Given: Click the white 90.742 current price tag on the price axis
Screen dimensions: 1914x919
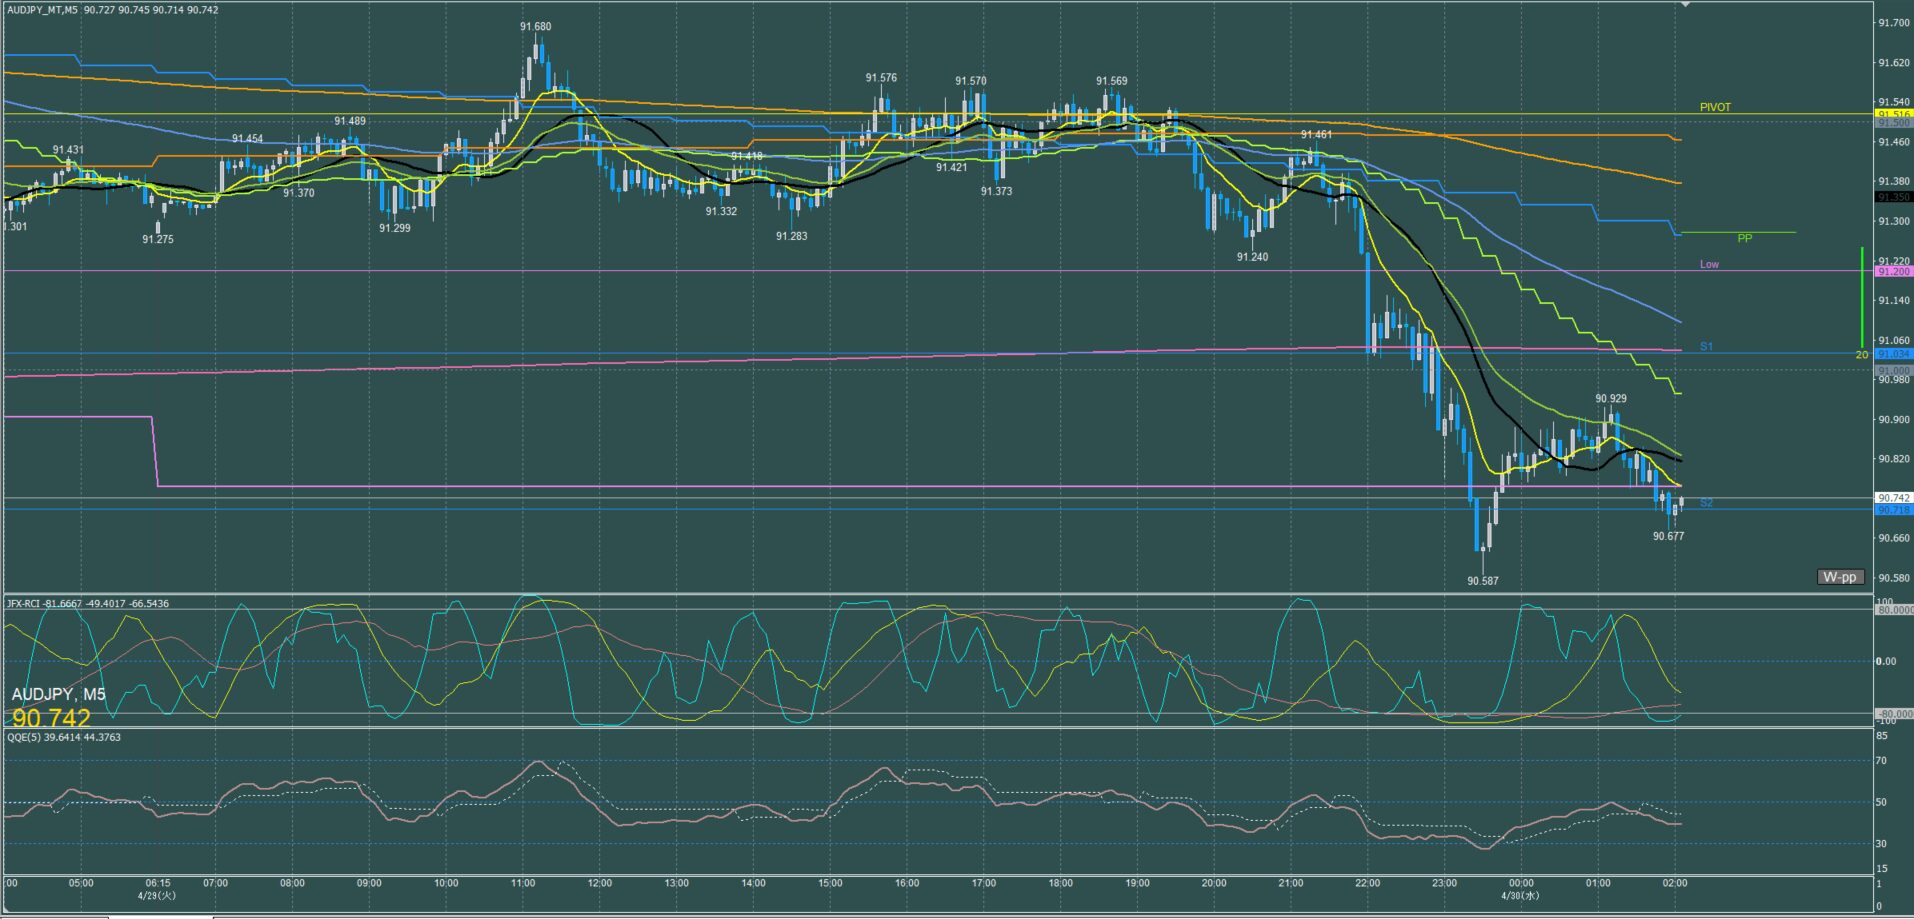Looking at the screenshot, I should [1893, 497].
